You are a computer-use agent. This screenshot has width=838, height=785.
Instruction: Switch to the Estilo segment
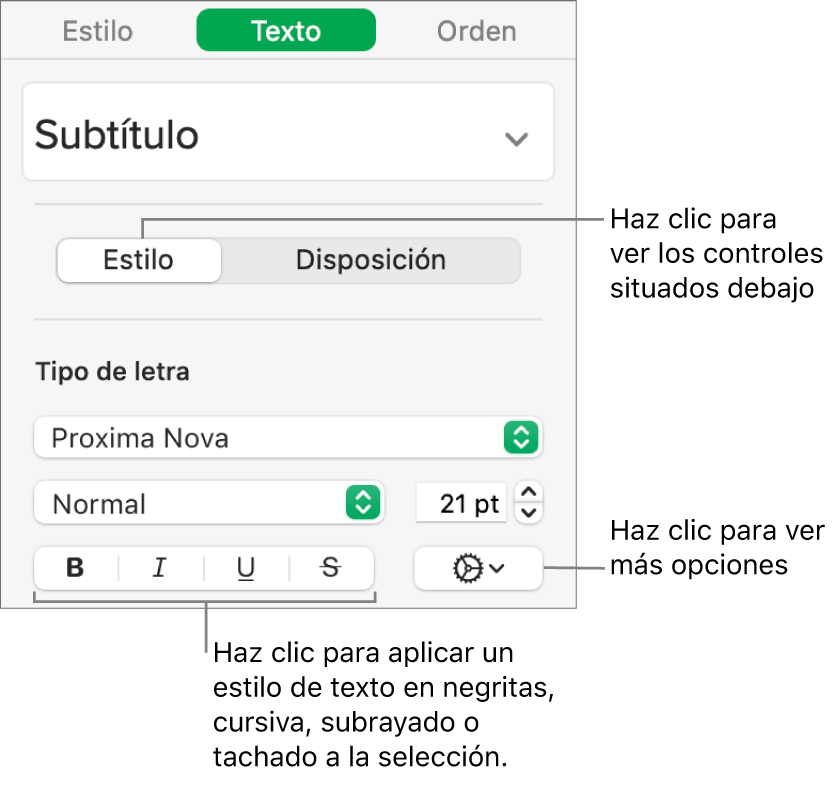tap(139, 260)
